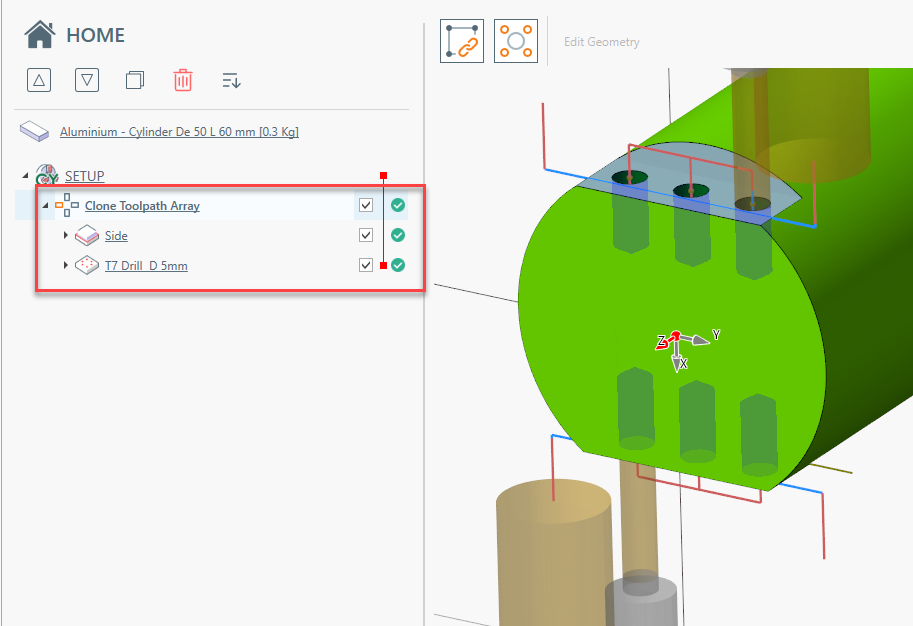Click the sort order icon
This screenshot has width=913, height=626.
[x=231, y=80]
